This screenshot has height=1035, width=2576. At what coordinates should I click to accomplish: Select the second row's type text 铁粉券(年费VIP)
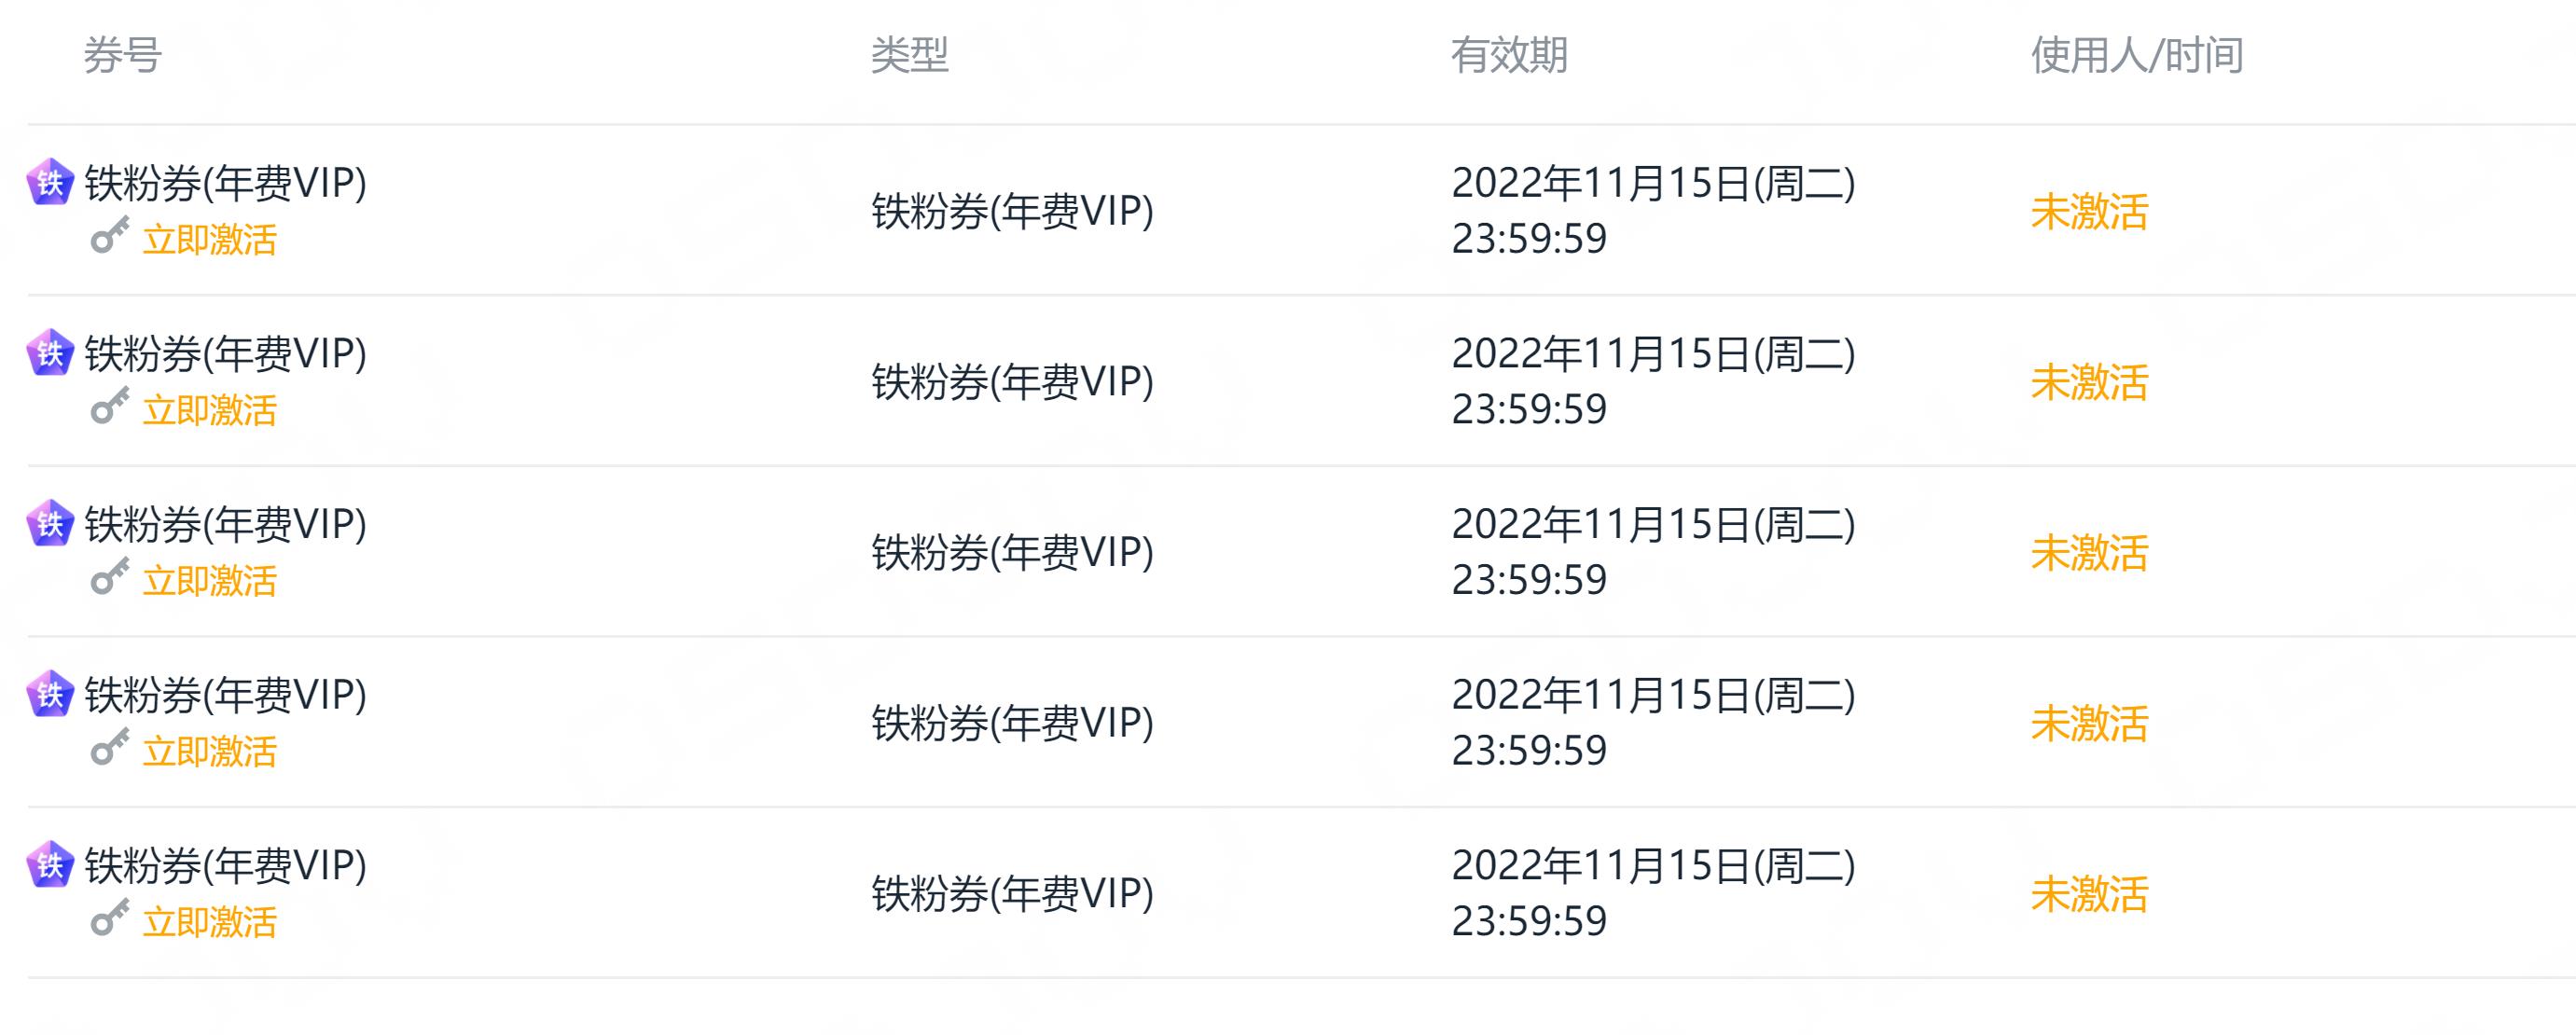point(1012,381)
